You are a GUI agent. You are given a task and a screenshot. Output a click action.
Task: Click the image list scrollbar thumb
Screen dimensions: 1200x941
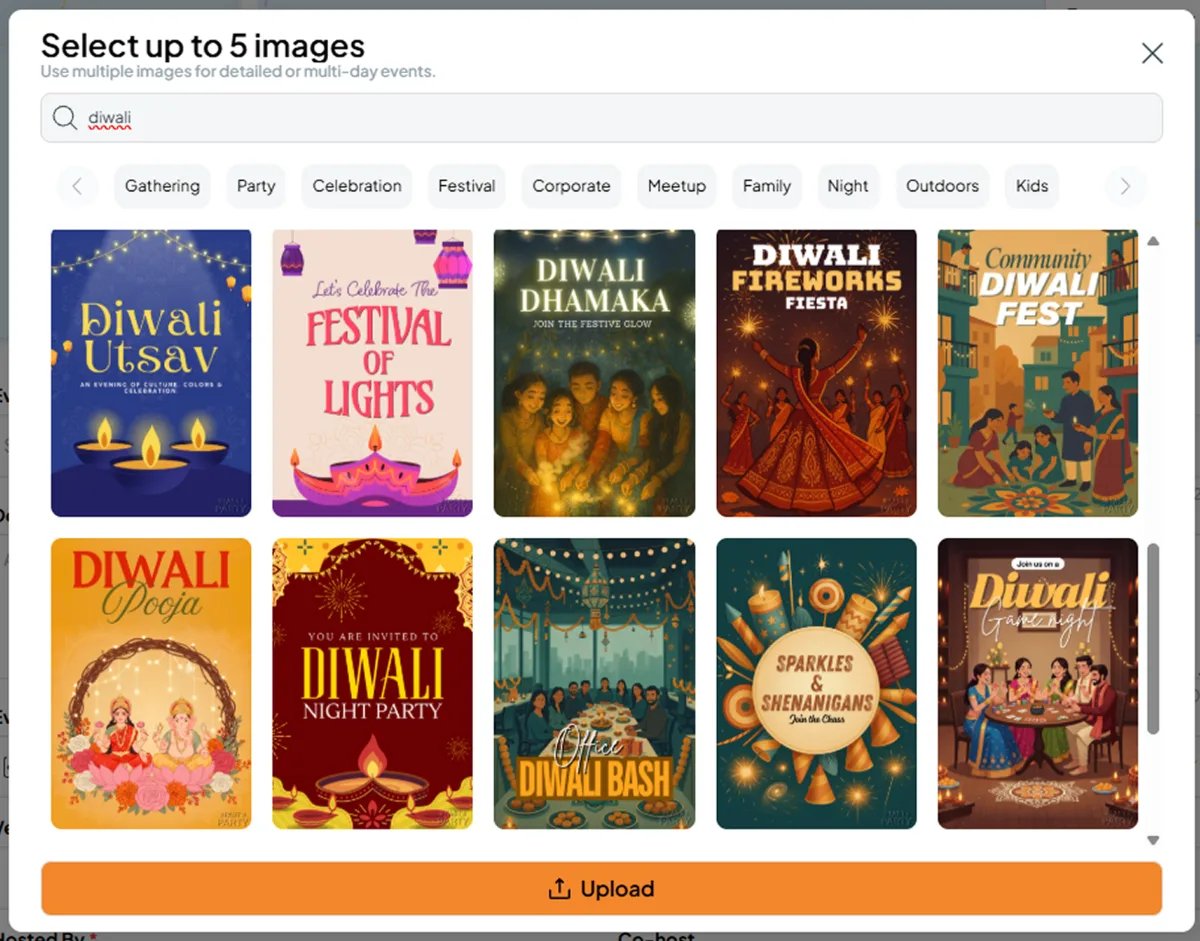1153,639
